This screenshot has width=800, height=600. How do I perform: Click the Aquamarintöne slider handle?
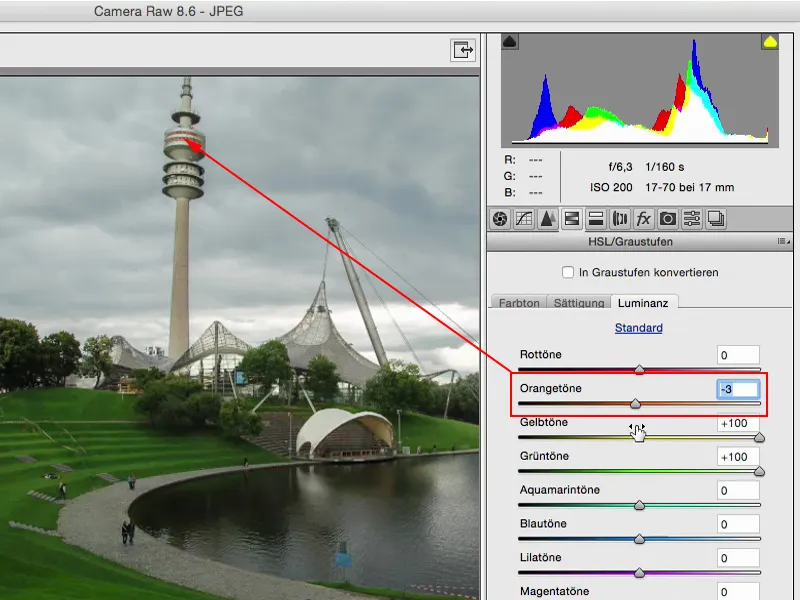(639, 505)
